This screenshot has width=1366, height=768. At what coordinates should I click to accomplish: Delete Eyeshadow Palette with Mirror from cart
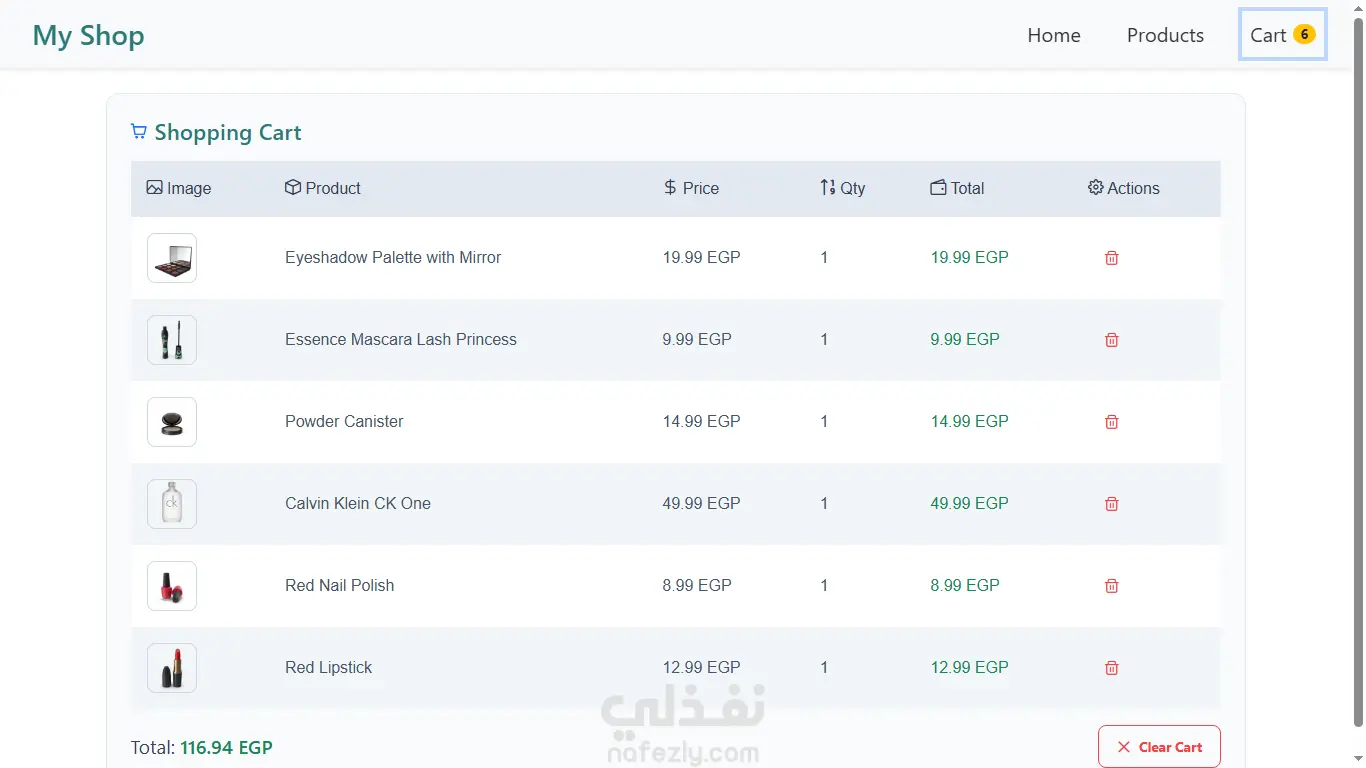1111,258
